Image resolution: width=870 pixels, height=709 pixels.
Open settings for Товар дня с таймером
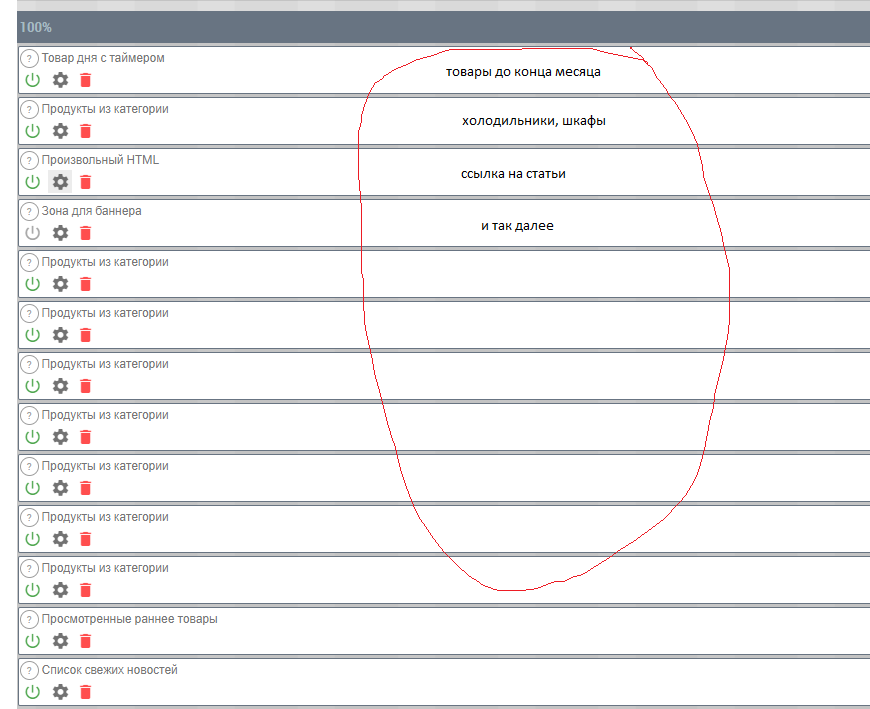coord(60,80)
